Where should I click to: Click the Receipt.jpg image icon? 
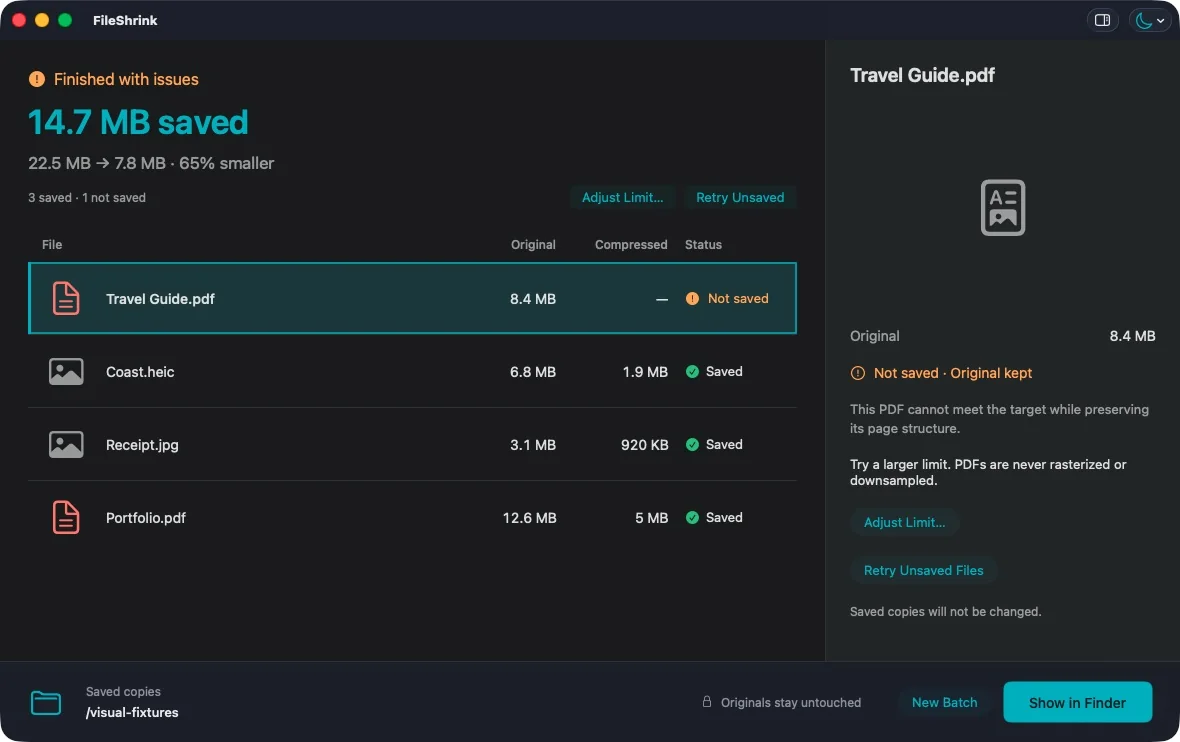pos(66,445)
